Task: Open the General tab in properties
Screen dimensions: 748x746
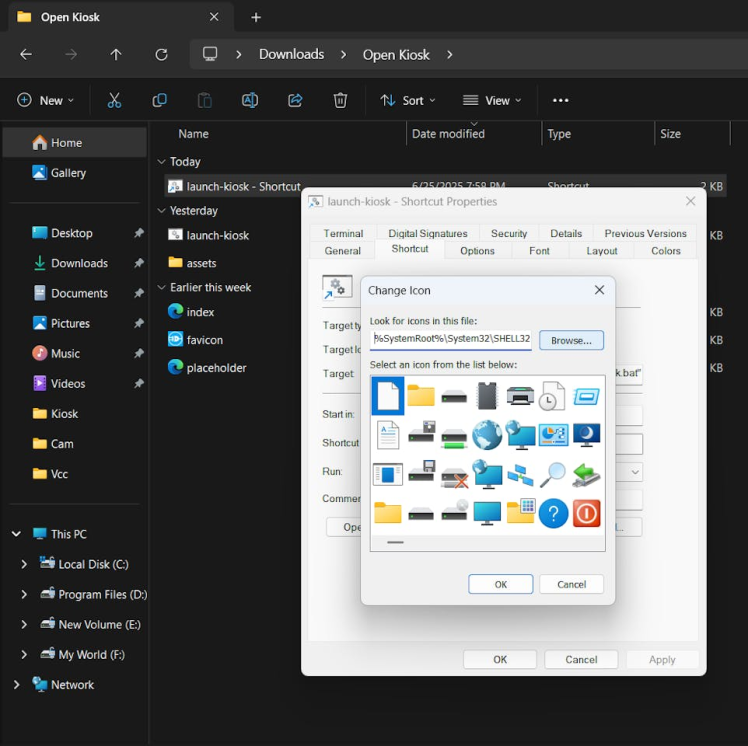Action: [x=343, y=251]
